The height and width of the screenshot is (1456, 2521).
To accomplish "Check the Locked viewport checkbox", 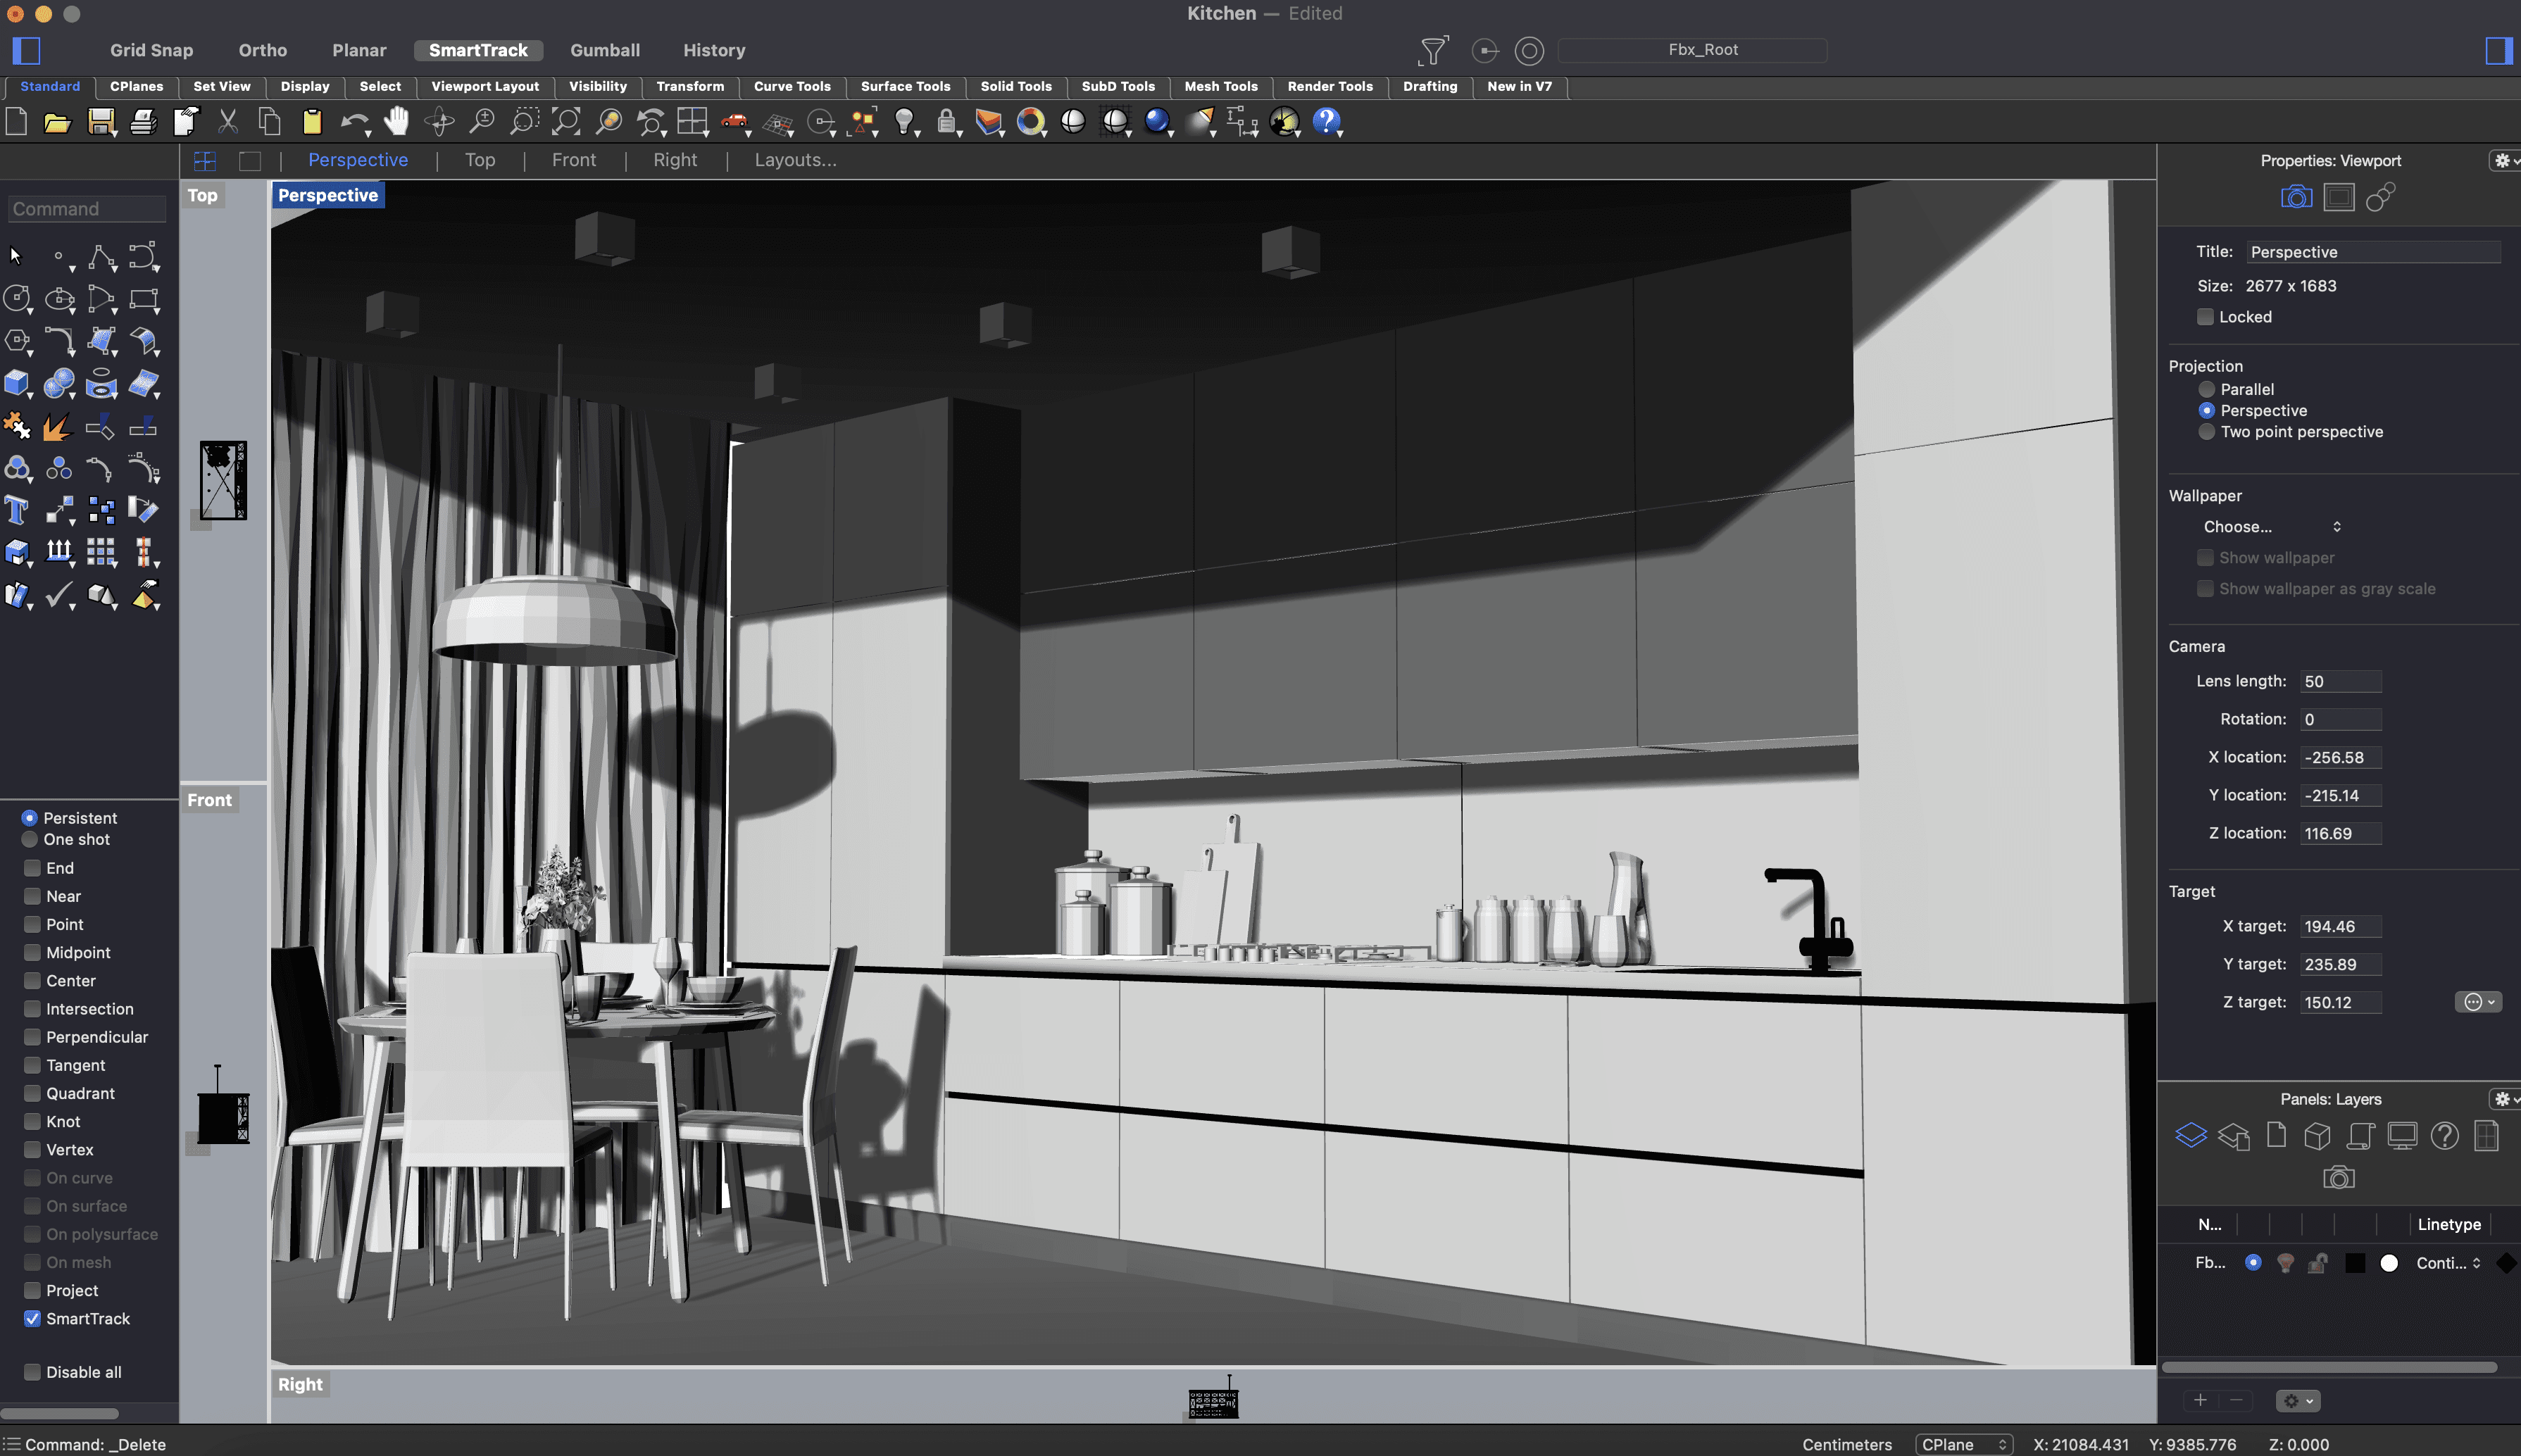I will pos(2204,317).
